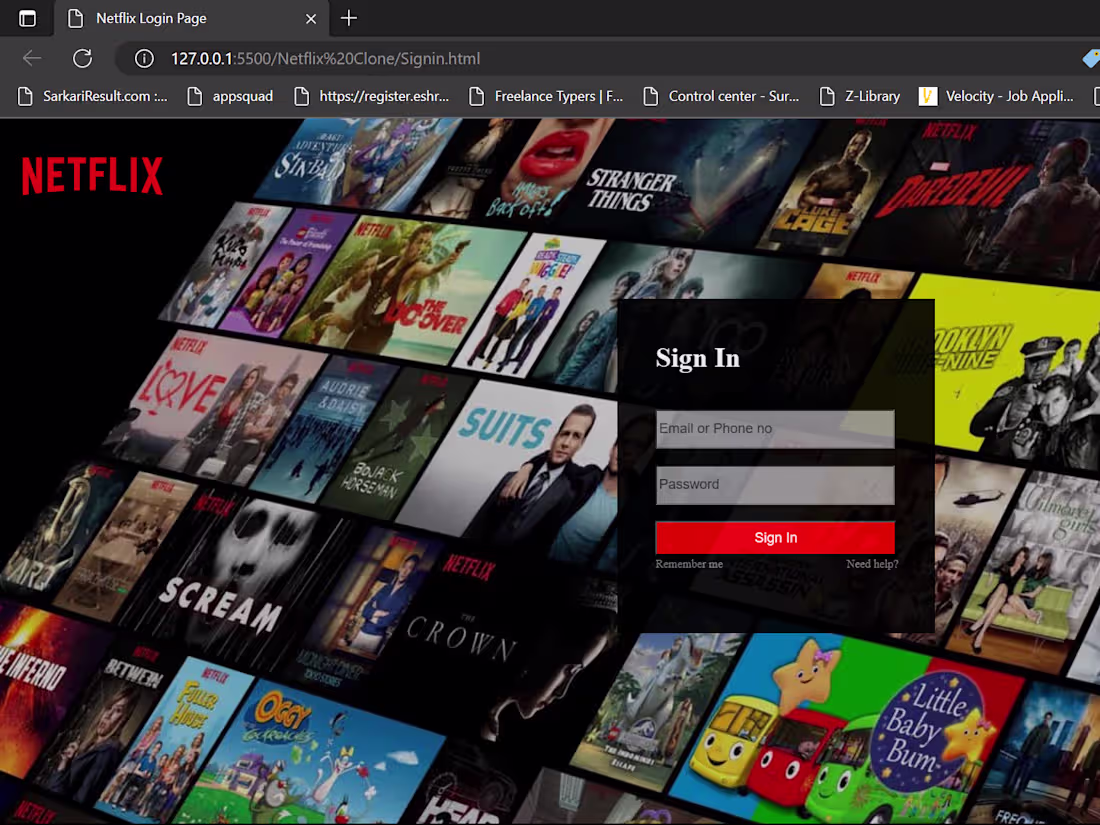The height and width of the screenshot is (825, 1100).
Task: Focus the Password field
Action: pos(775,485)
